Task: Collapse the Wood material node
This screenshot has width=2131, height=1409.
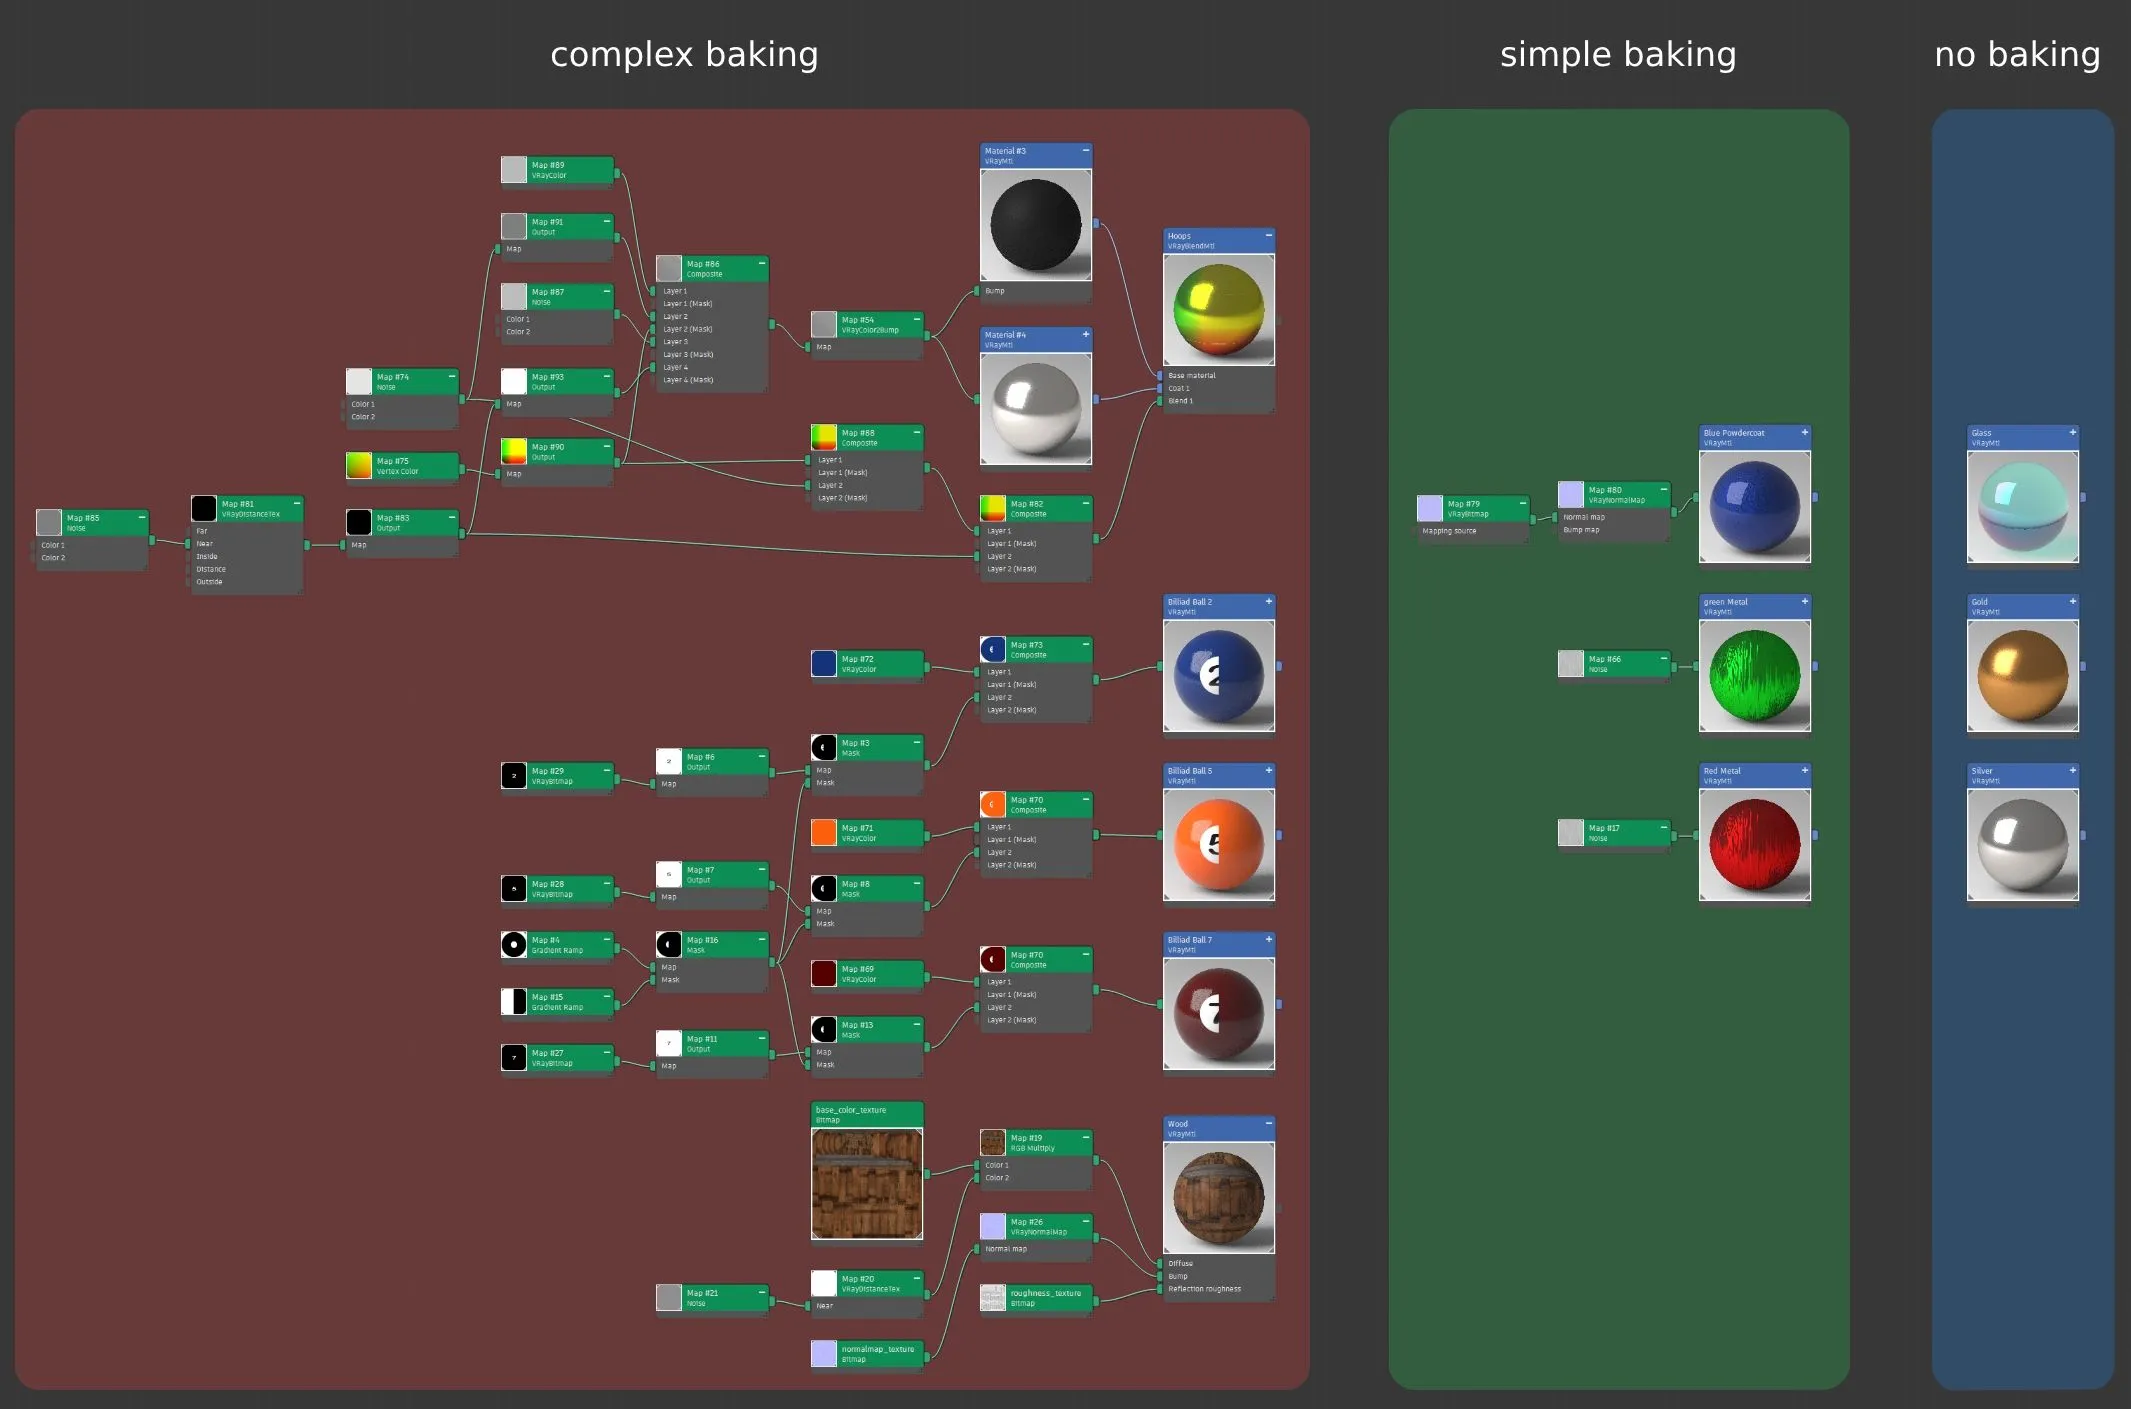Action: point(1268,1123)
